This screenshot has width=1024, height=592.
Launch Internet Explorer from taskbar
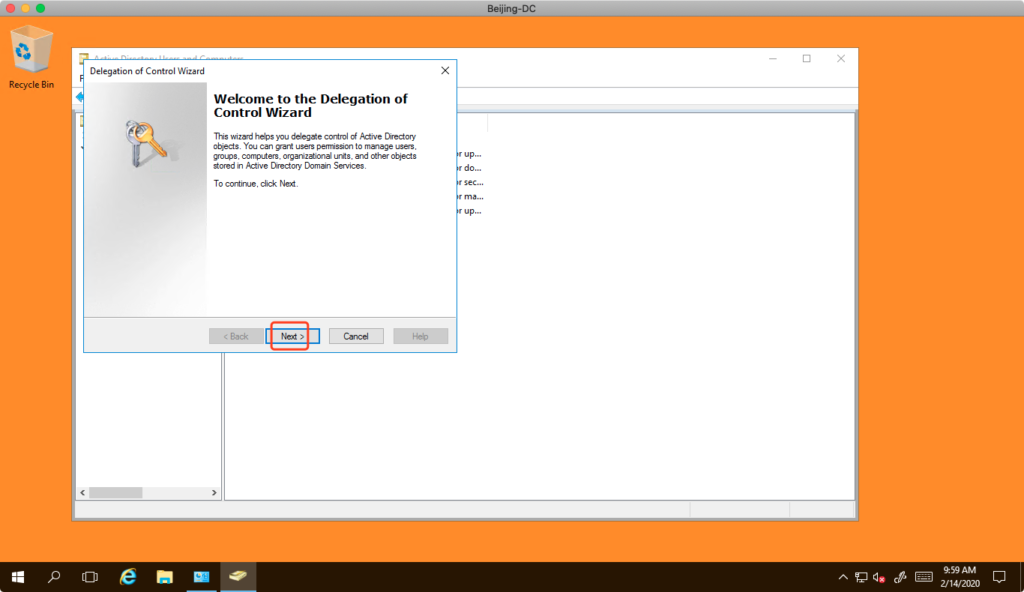coord(128,577)
